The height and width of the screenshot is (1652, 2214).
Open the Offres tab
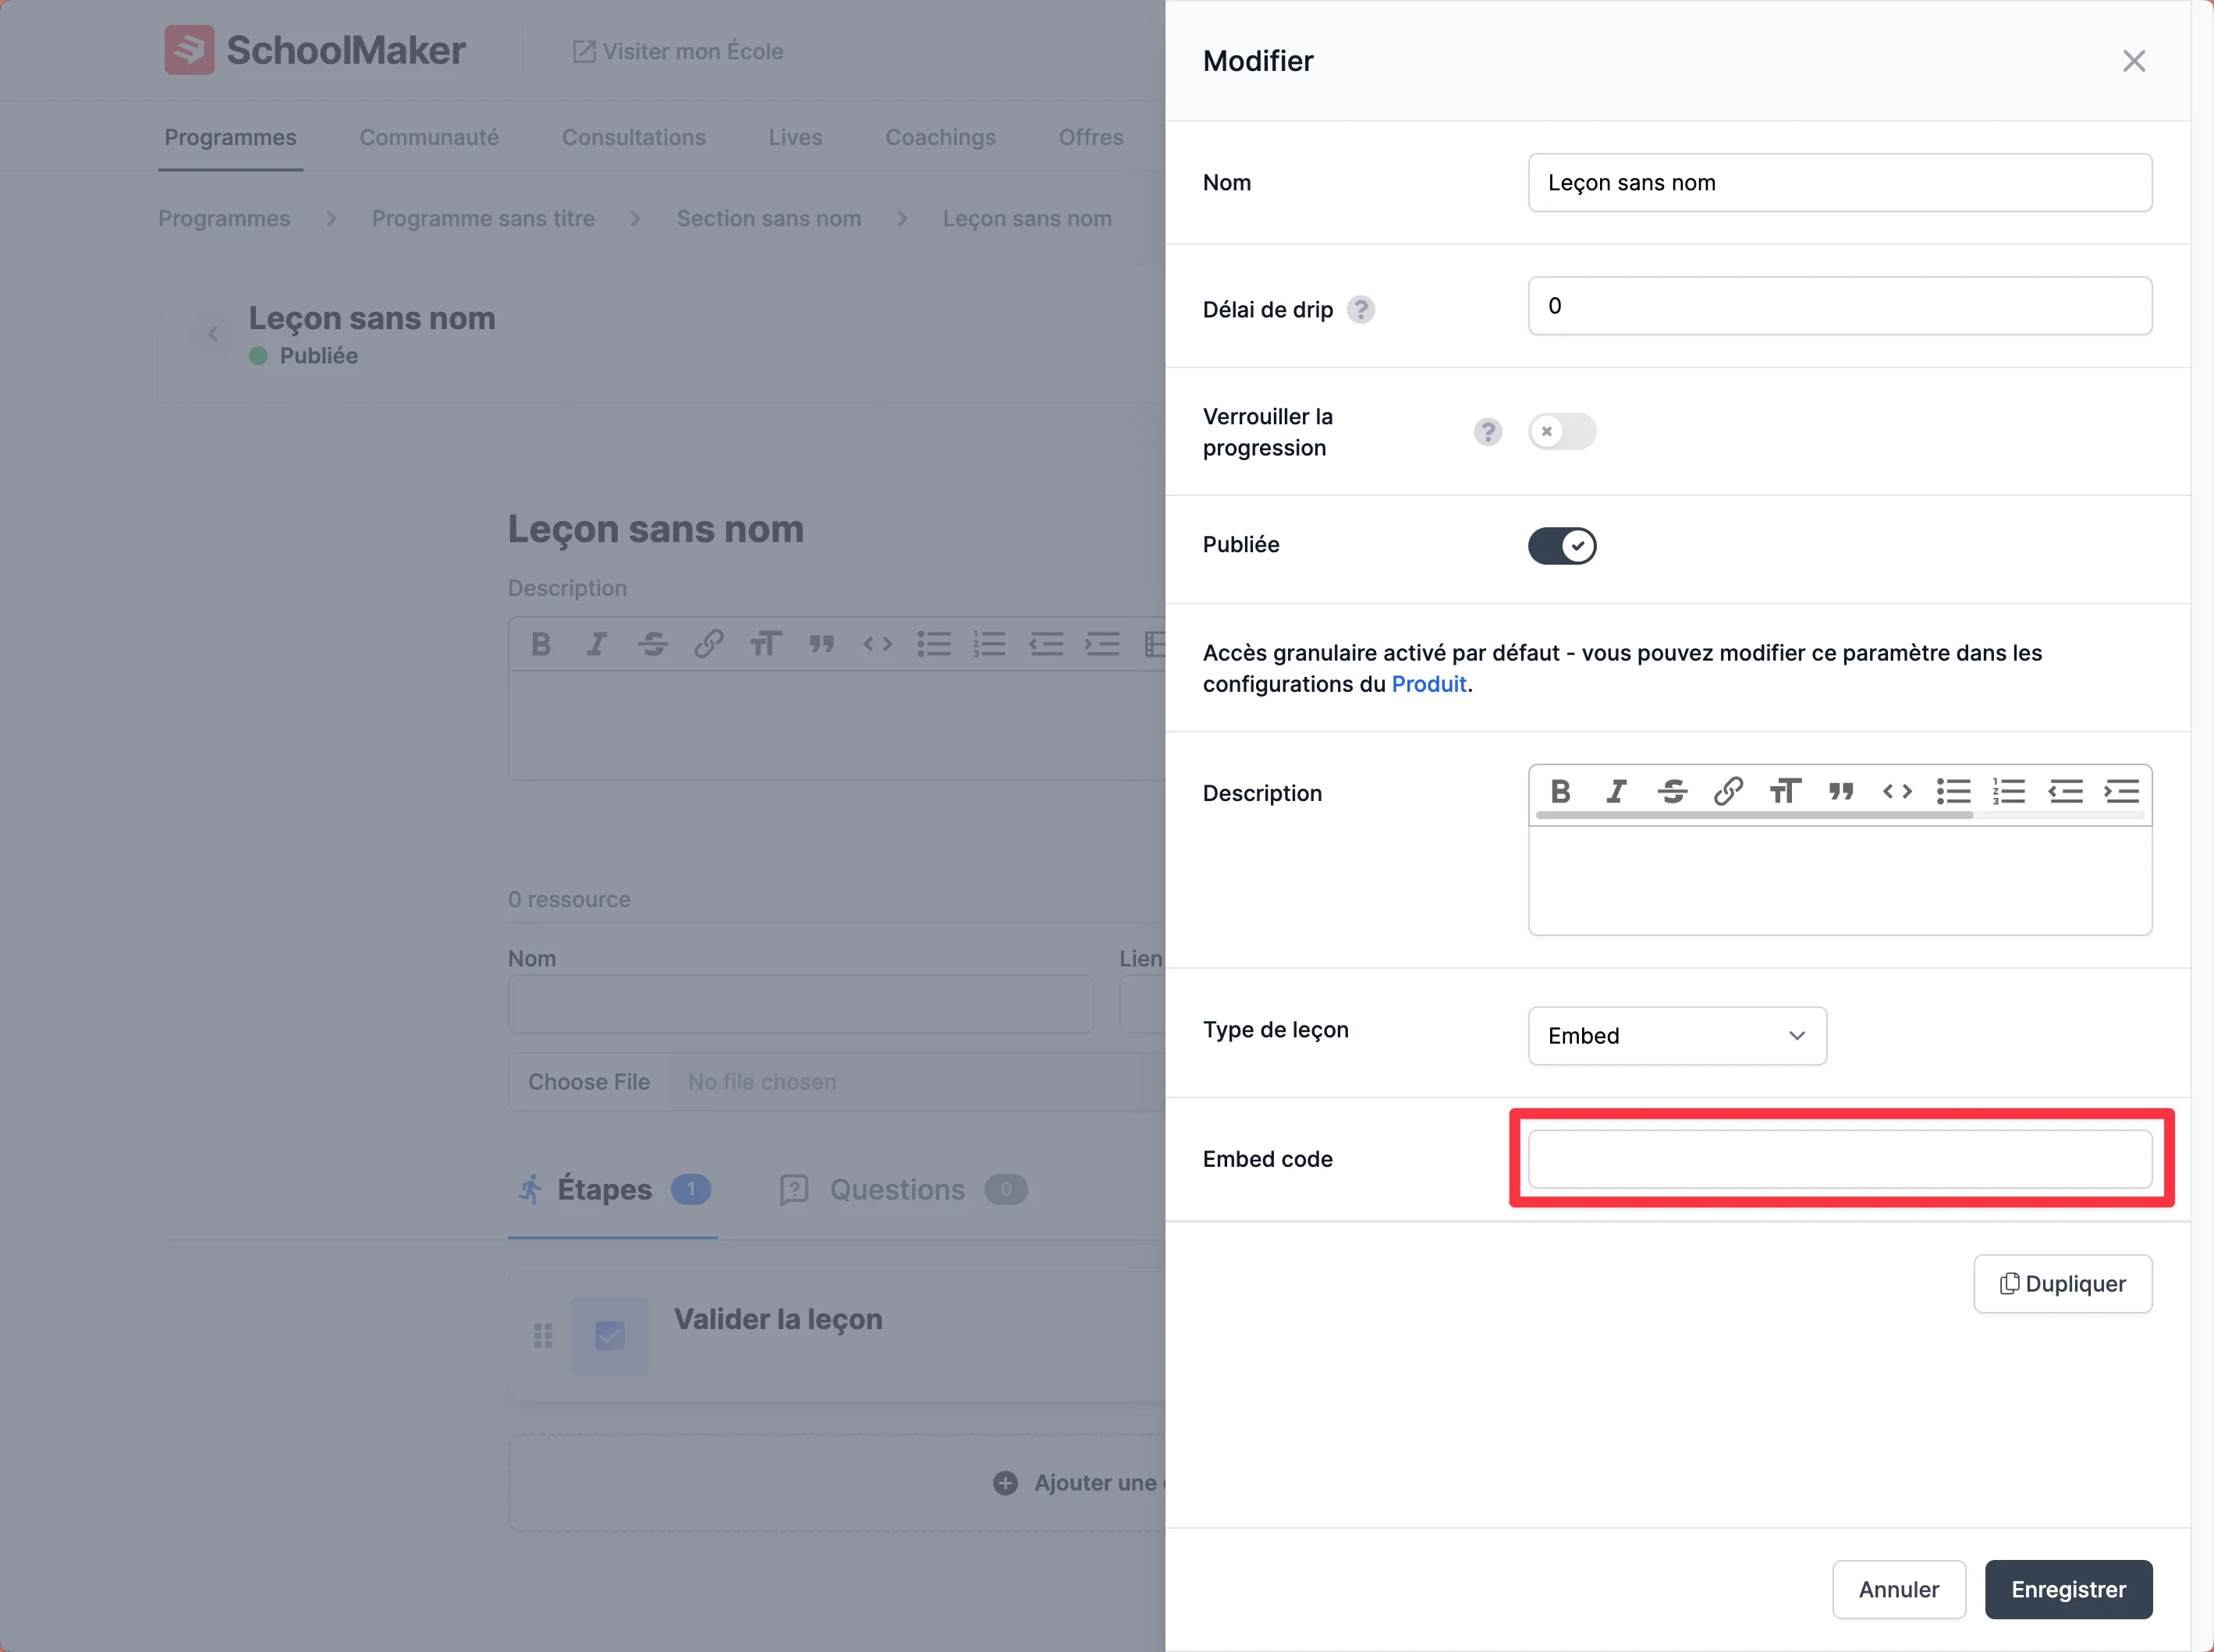click(x=1091, y=137)
